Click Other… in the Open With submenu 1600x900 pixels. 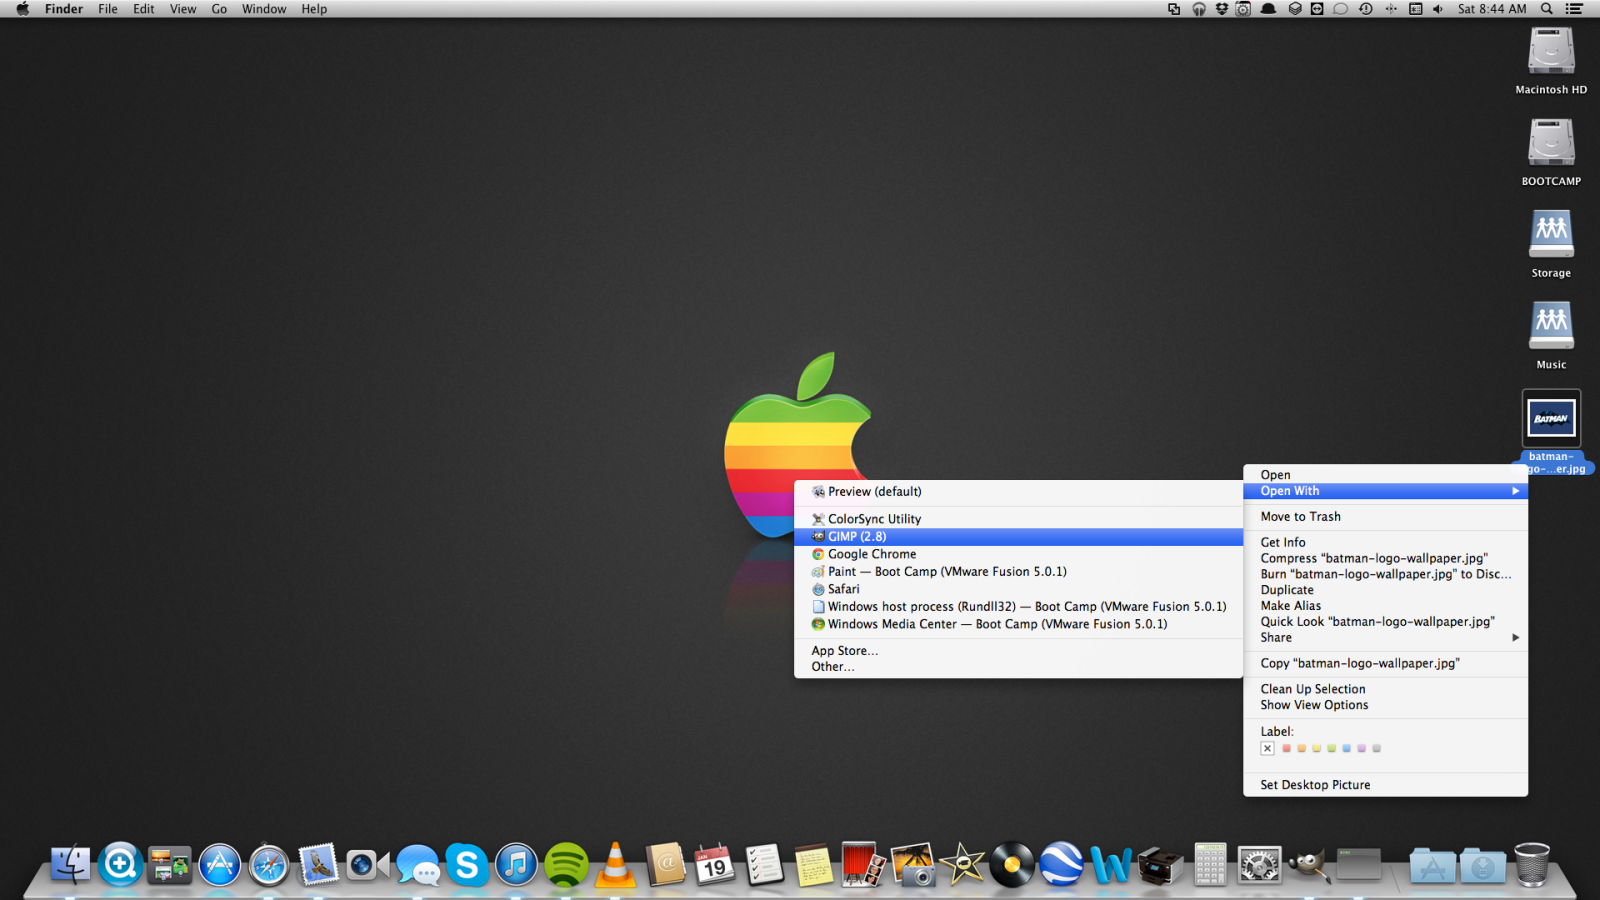[1018, 667]
